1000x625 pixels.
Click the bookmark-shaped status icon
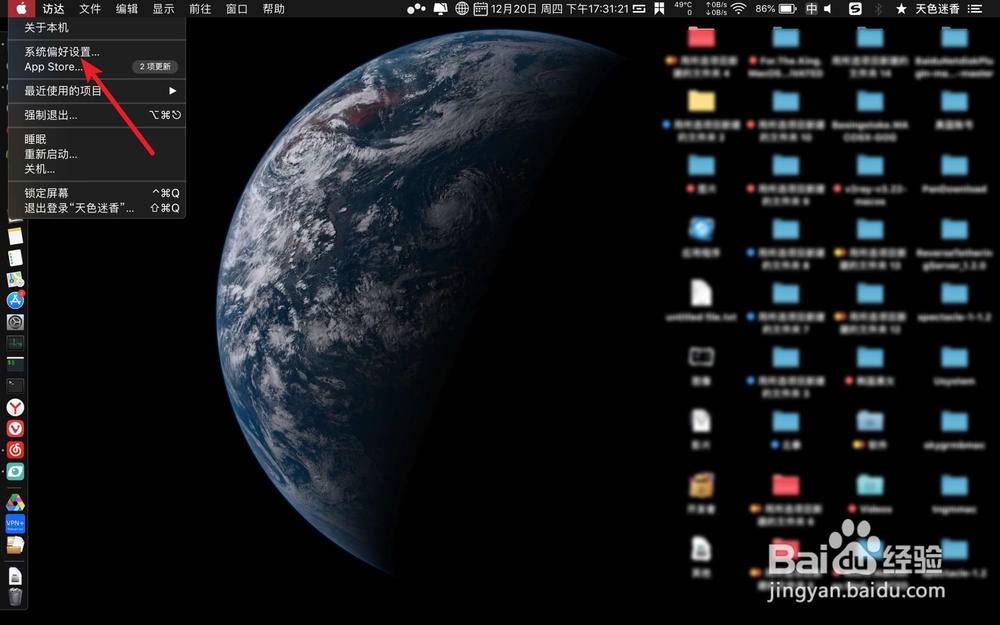pyautogui.click(x=659, y=8)
